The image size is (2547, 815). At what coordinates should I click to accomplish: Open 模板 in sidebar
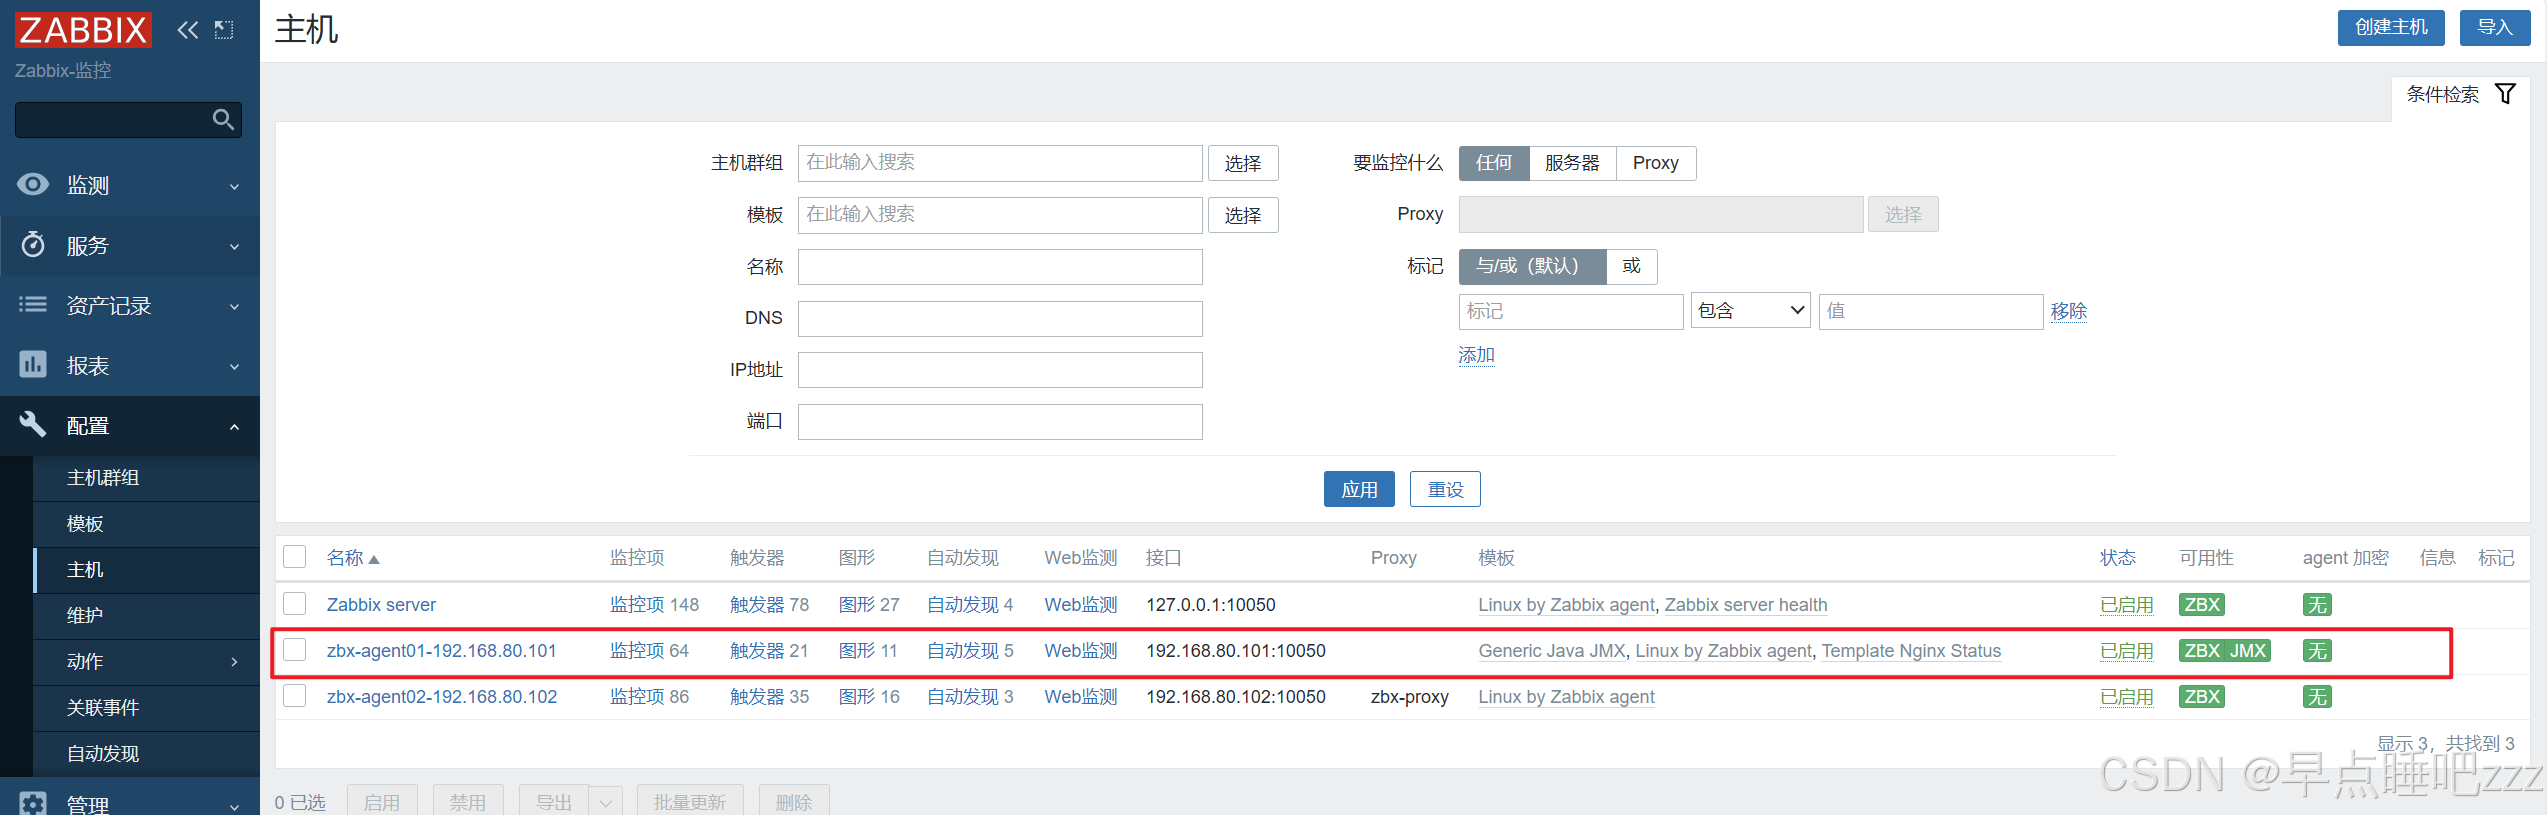click(x=85, y=524)
